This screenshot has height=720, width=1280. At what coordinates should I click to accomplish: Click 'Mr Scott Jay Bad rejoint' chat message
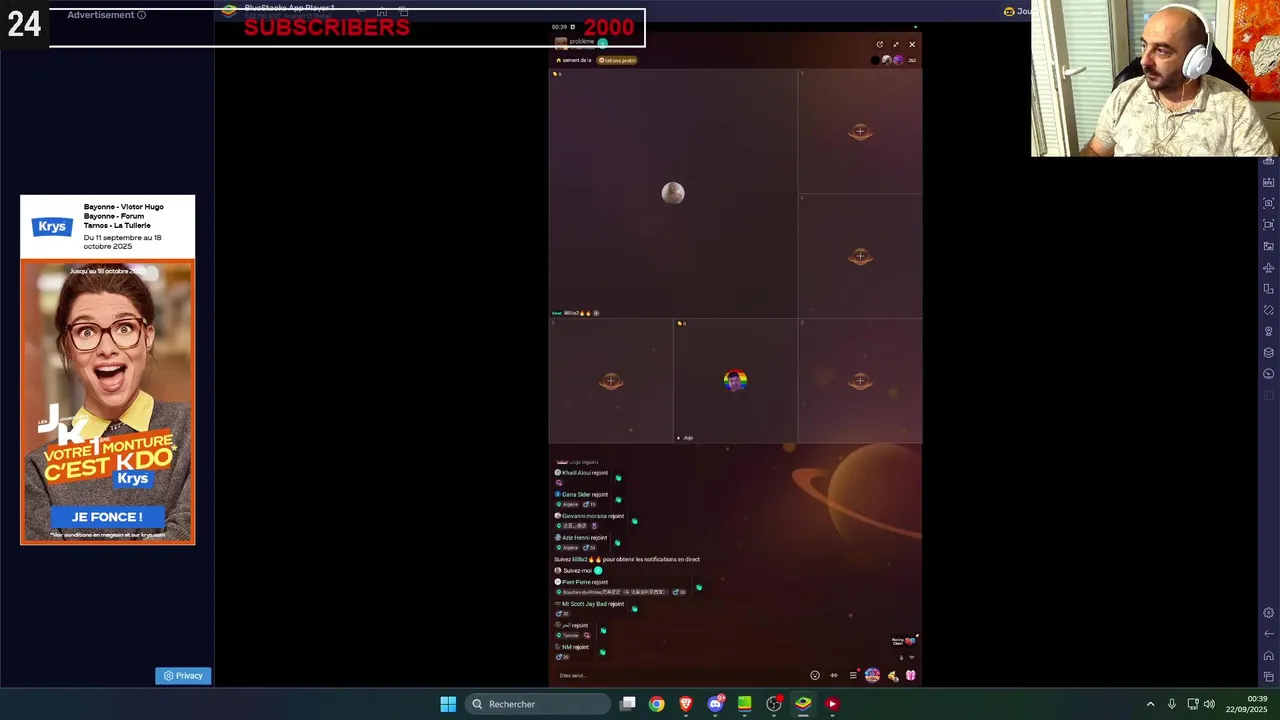click(x=593, y=604)
